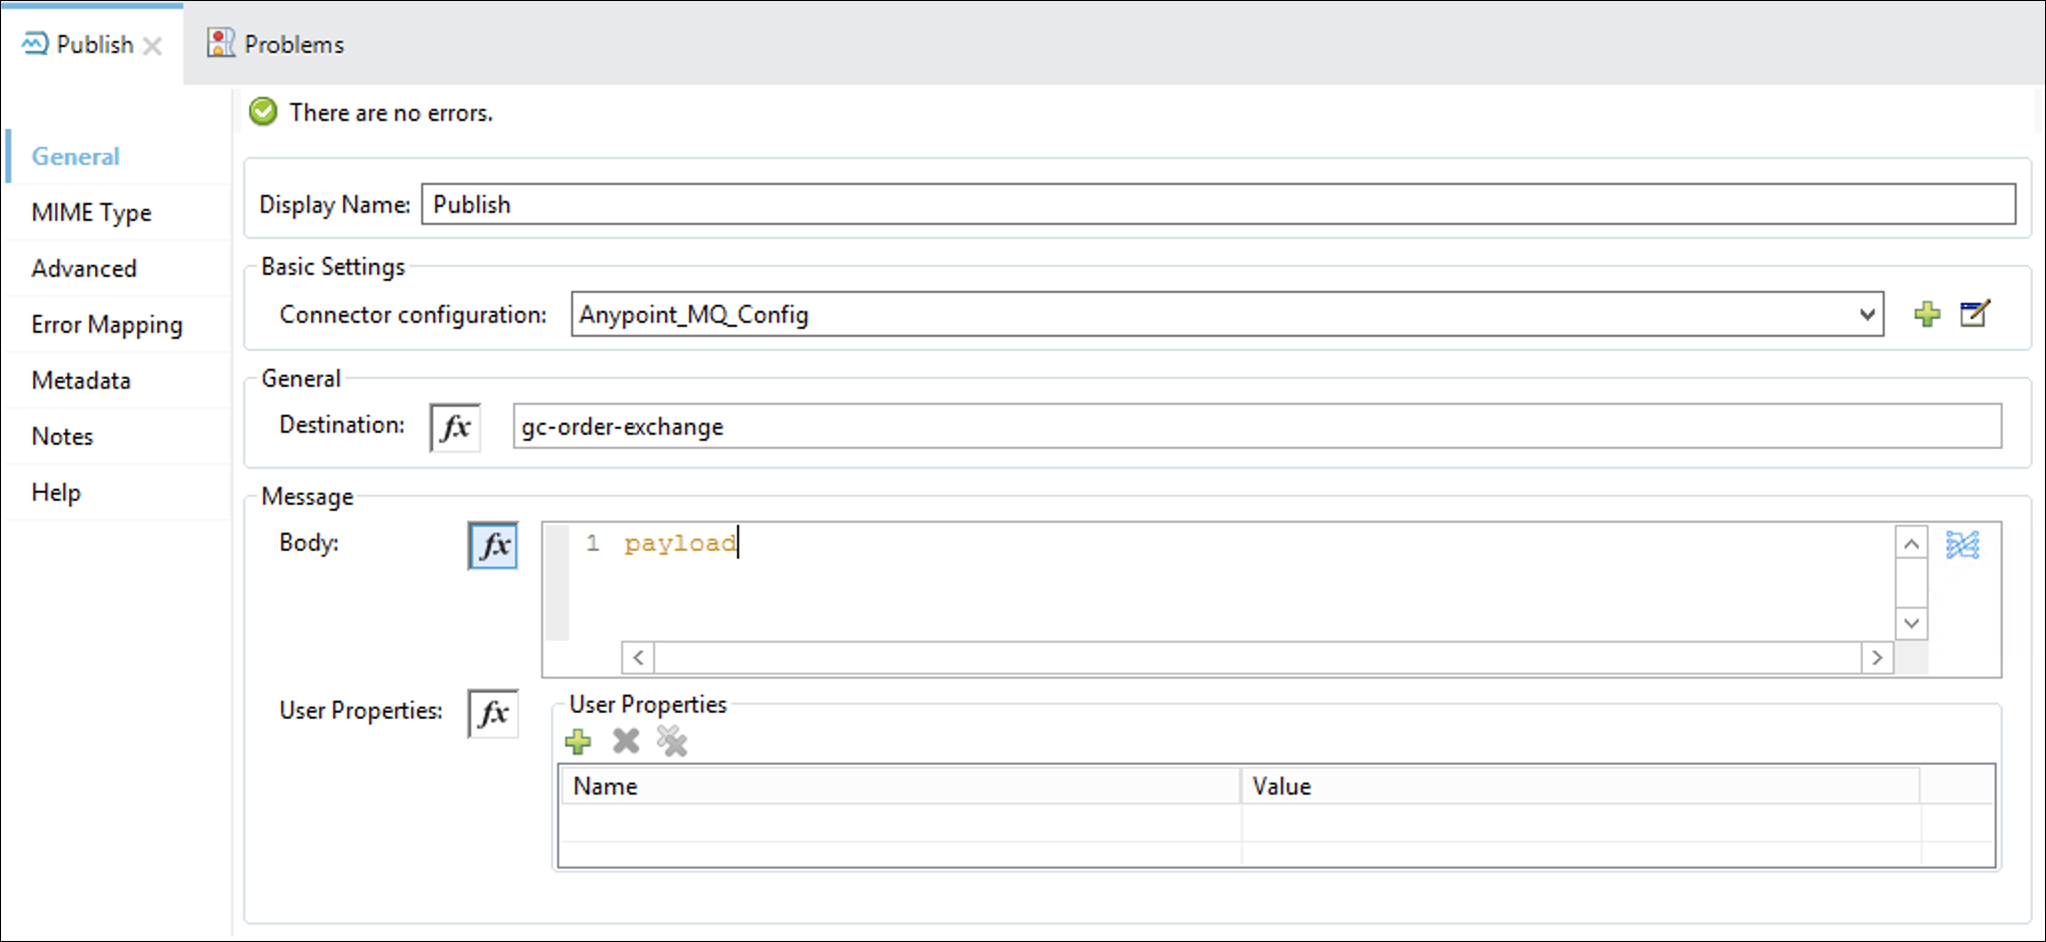The image size is (2046, 942).
Task: Remove the selected user property
Action: [x=626, y=741]
